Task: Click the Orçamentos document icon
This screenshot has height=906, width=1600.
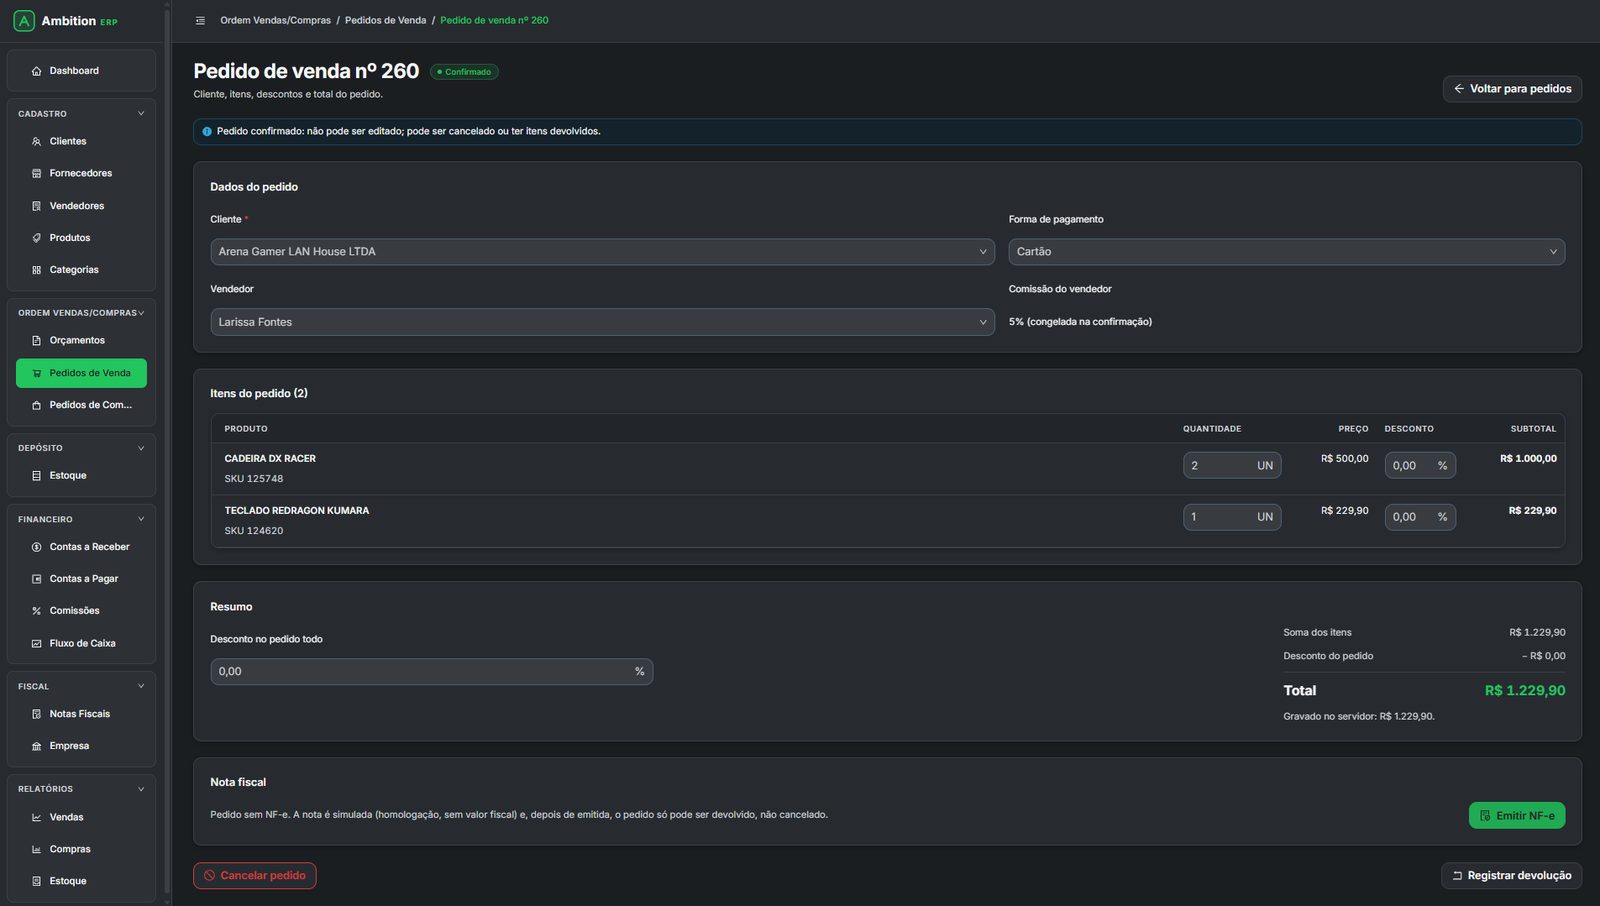Action: 37,341
